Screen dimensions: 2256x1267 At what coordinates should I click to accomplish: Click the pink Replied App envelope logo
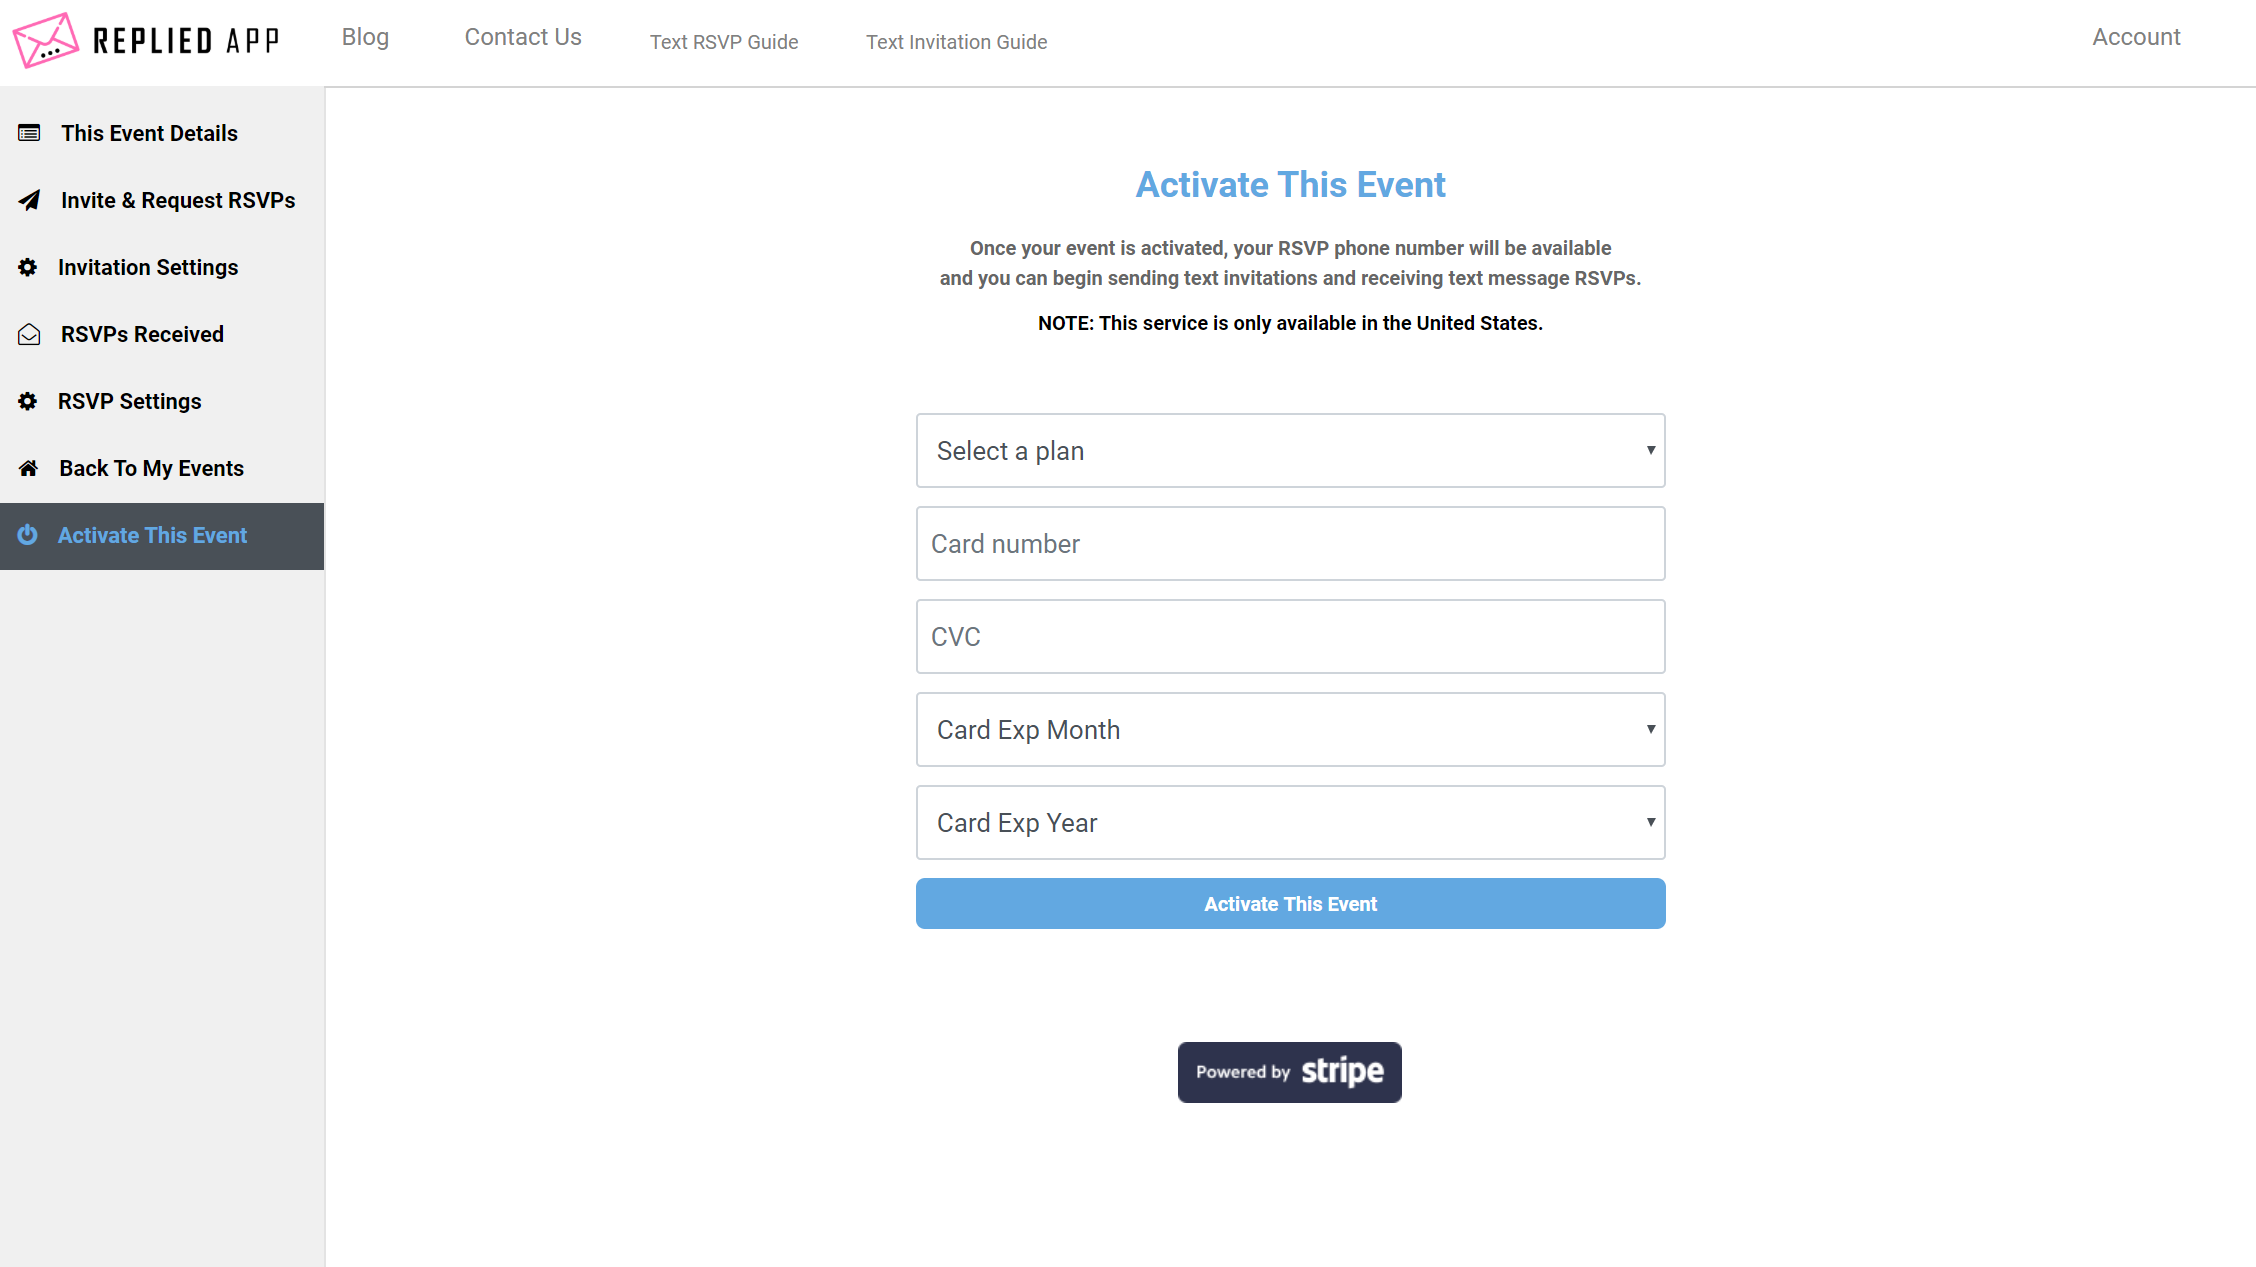click(x=45, y=40)
